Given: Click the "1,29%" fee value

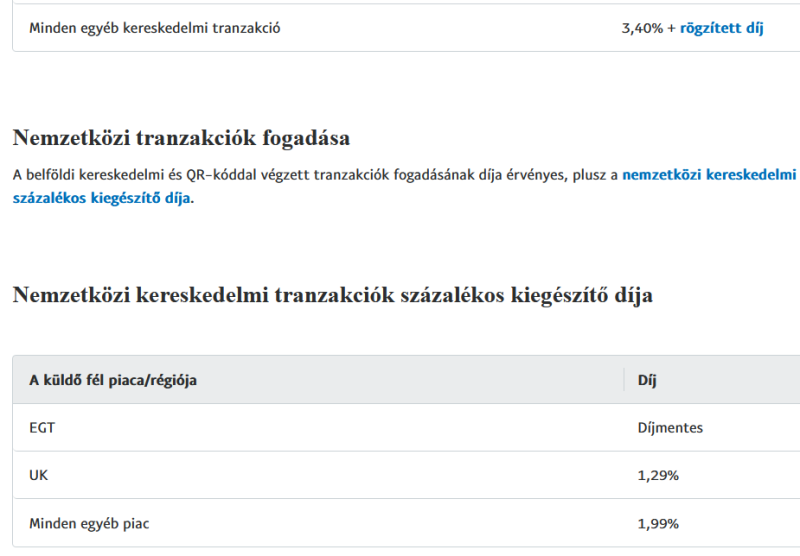Looking at the screenshot, I should 658,476.
